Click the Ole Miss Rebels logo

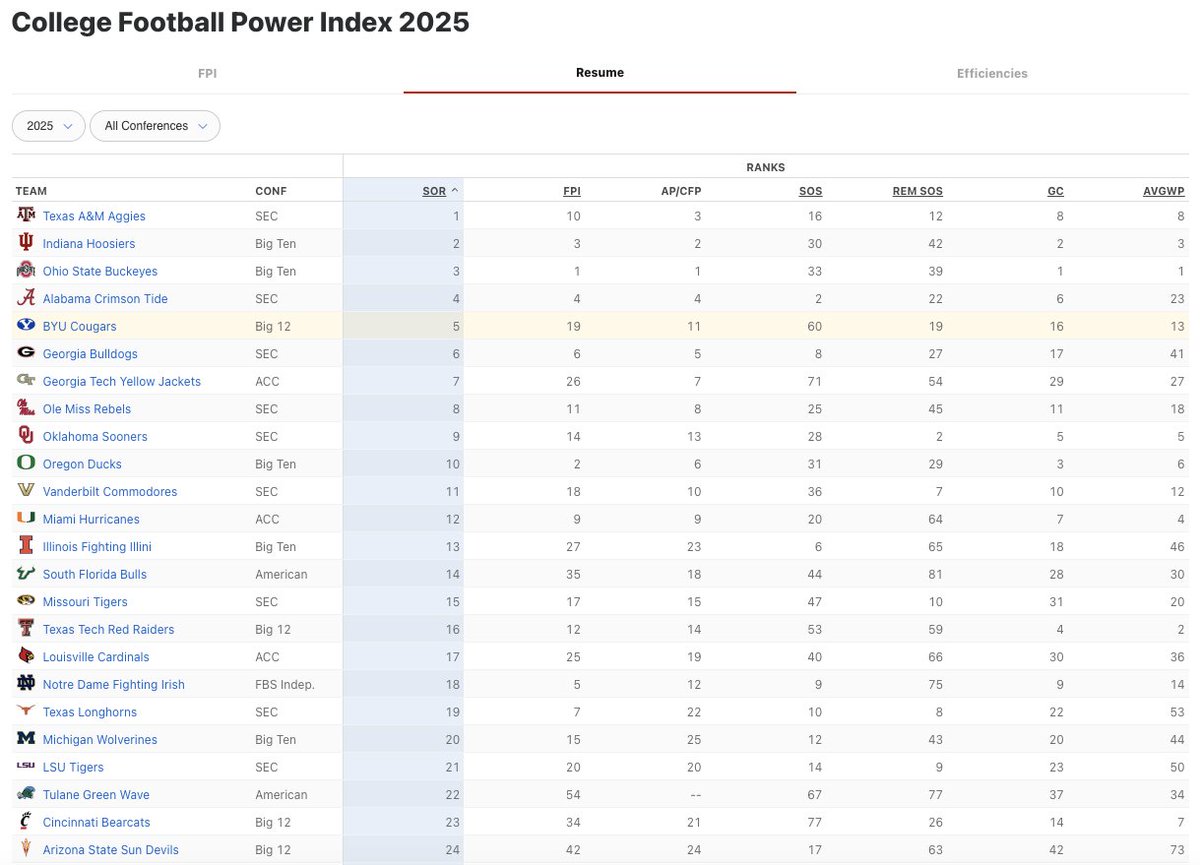pos(26,408)
